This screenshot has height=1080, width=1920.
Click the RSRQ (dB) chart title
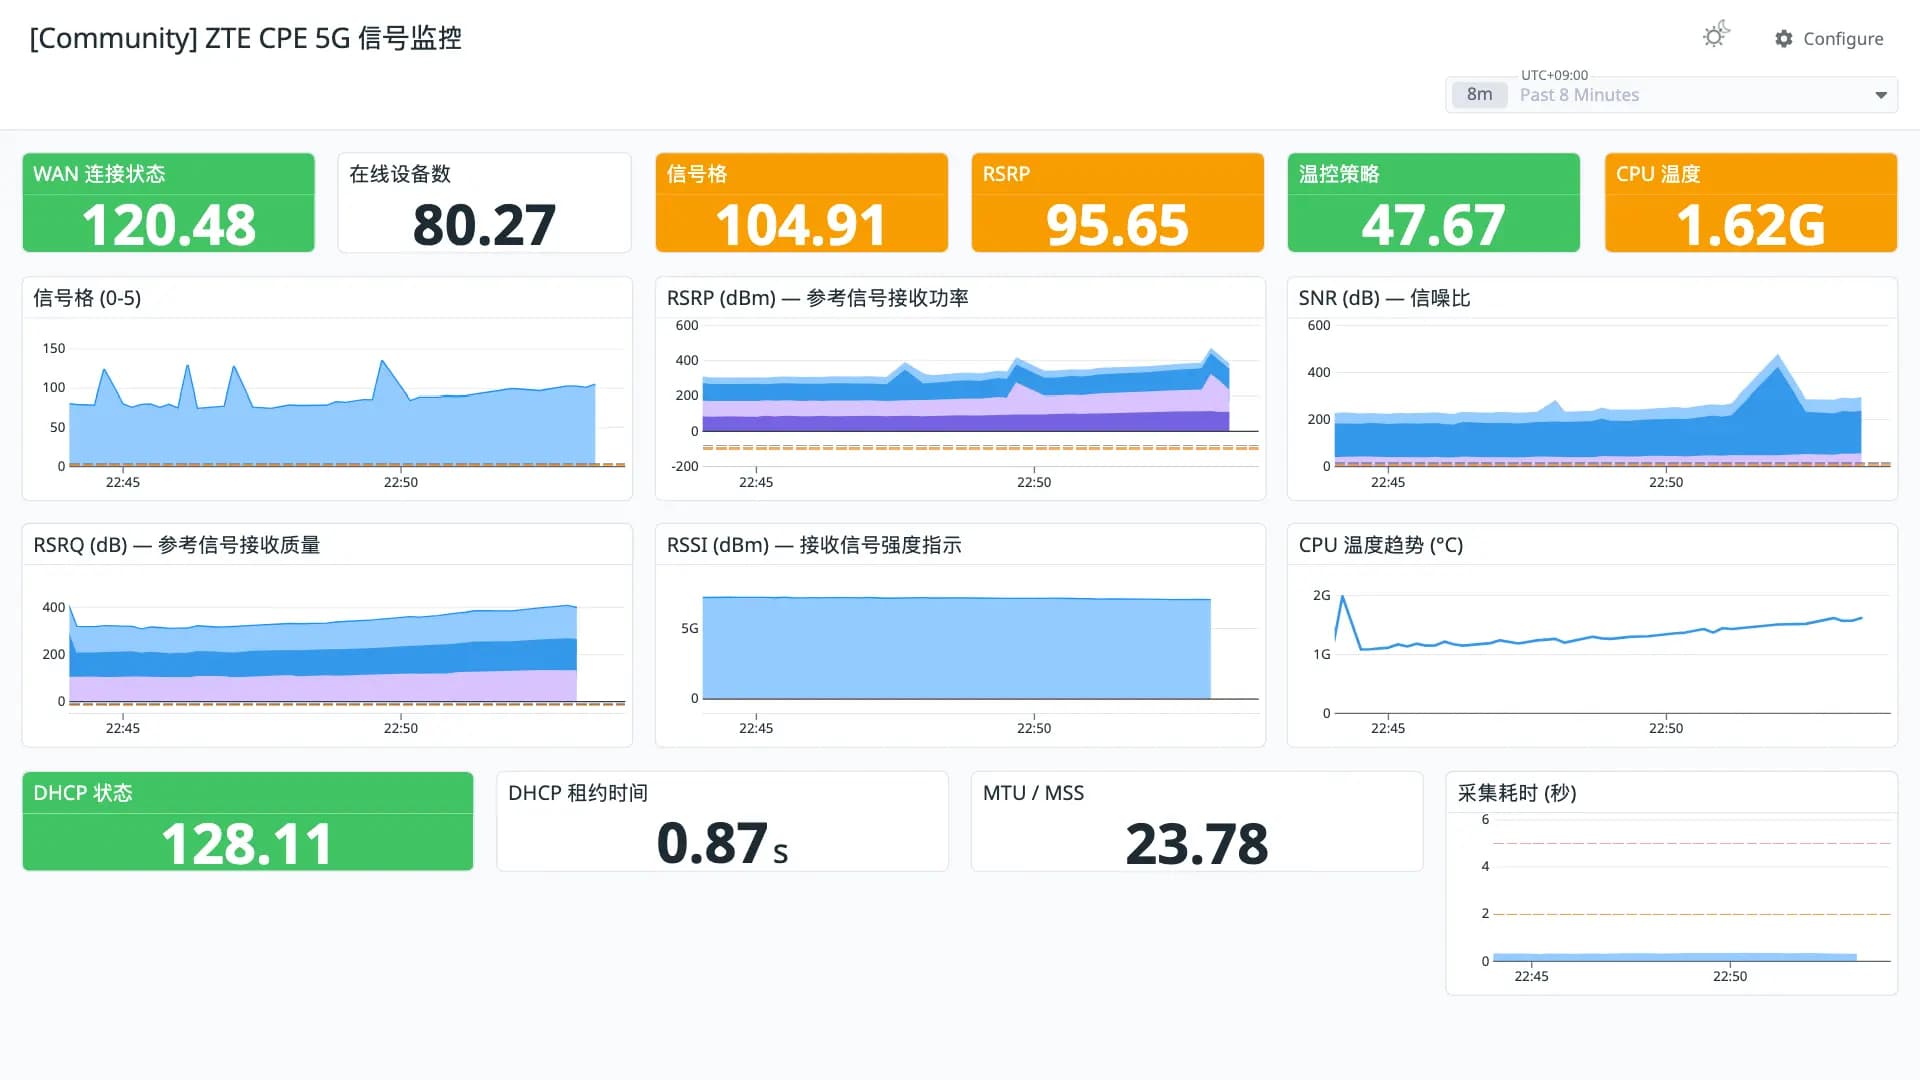176,545
